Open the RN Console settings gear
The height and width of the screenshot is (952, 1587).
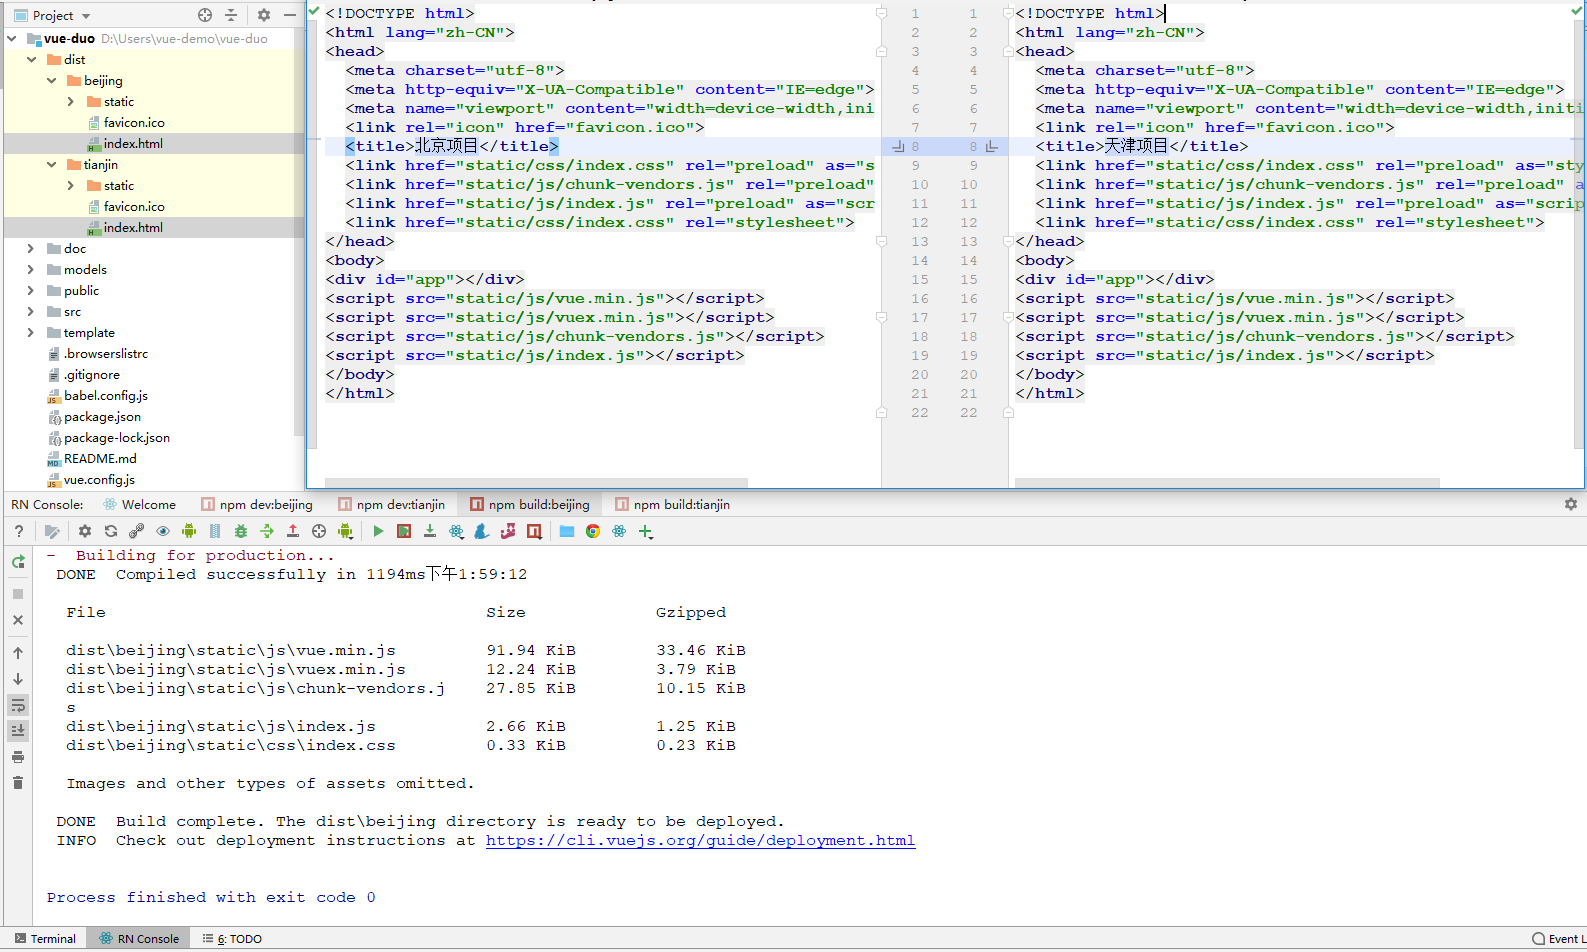85,531
